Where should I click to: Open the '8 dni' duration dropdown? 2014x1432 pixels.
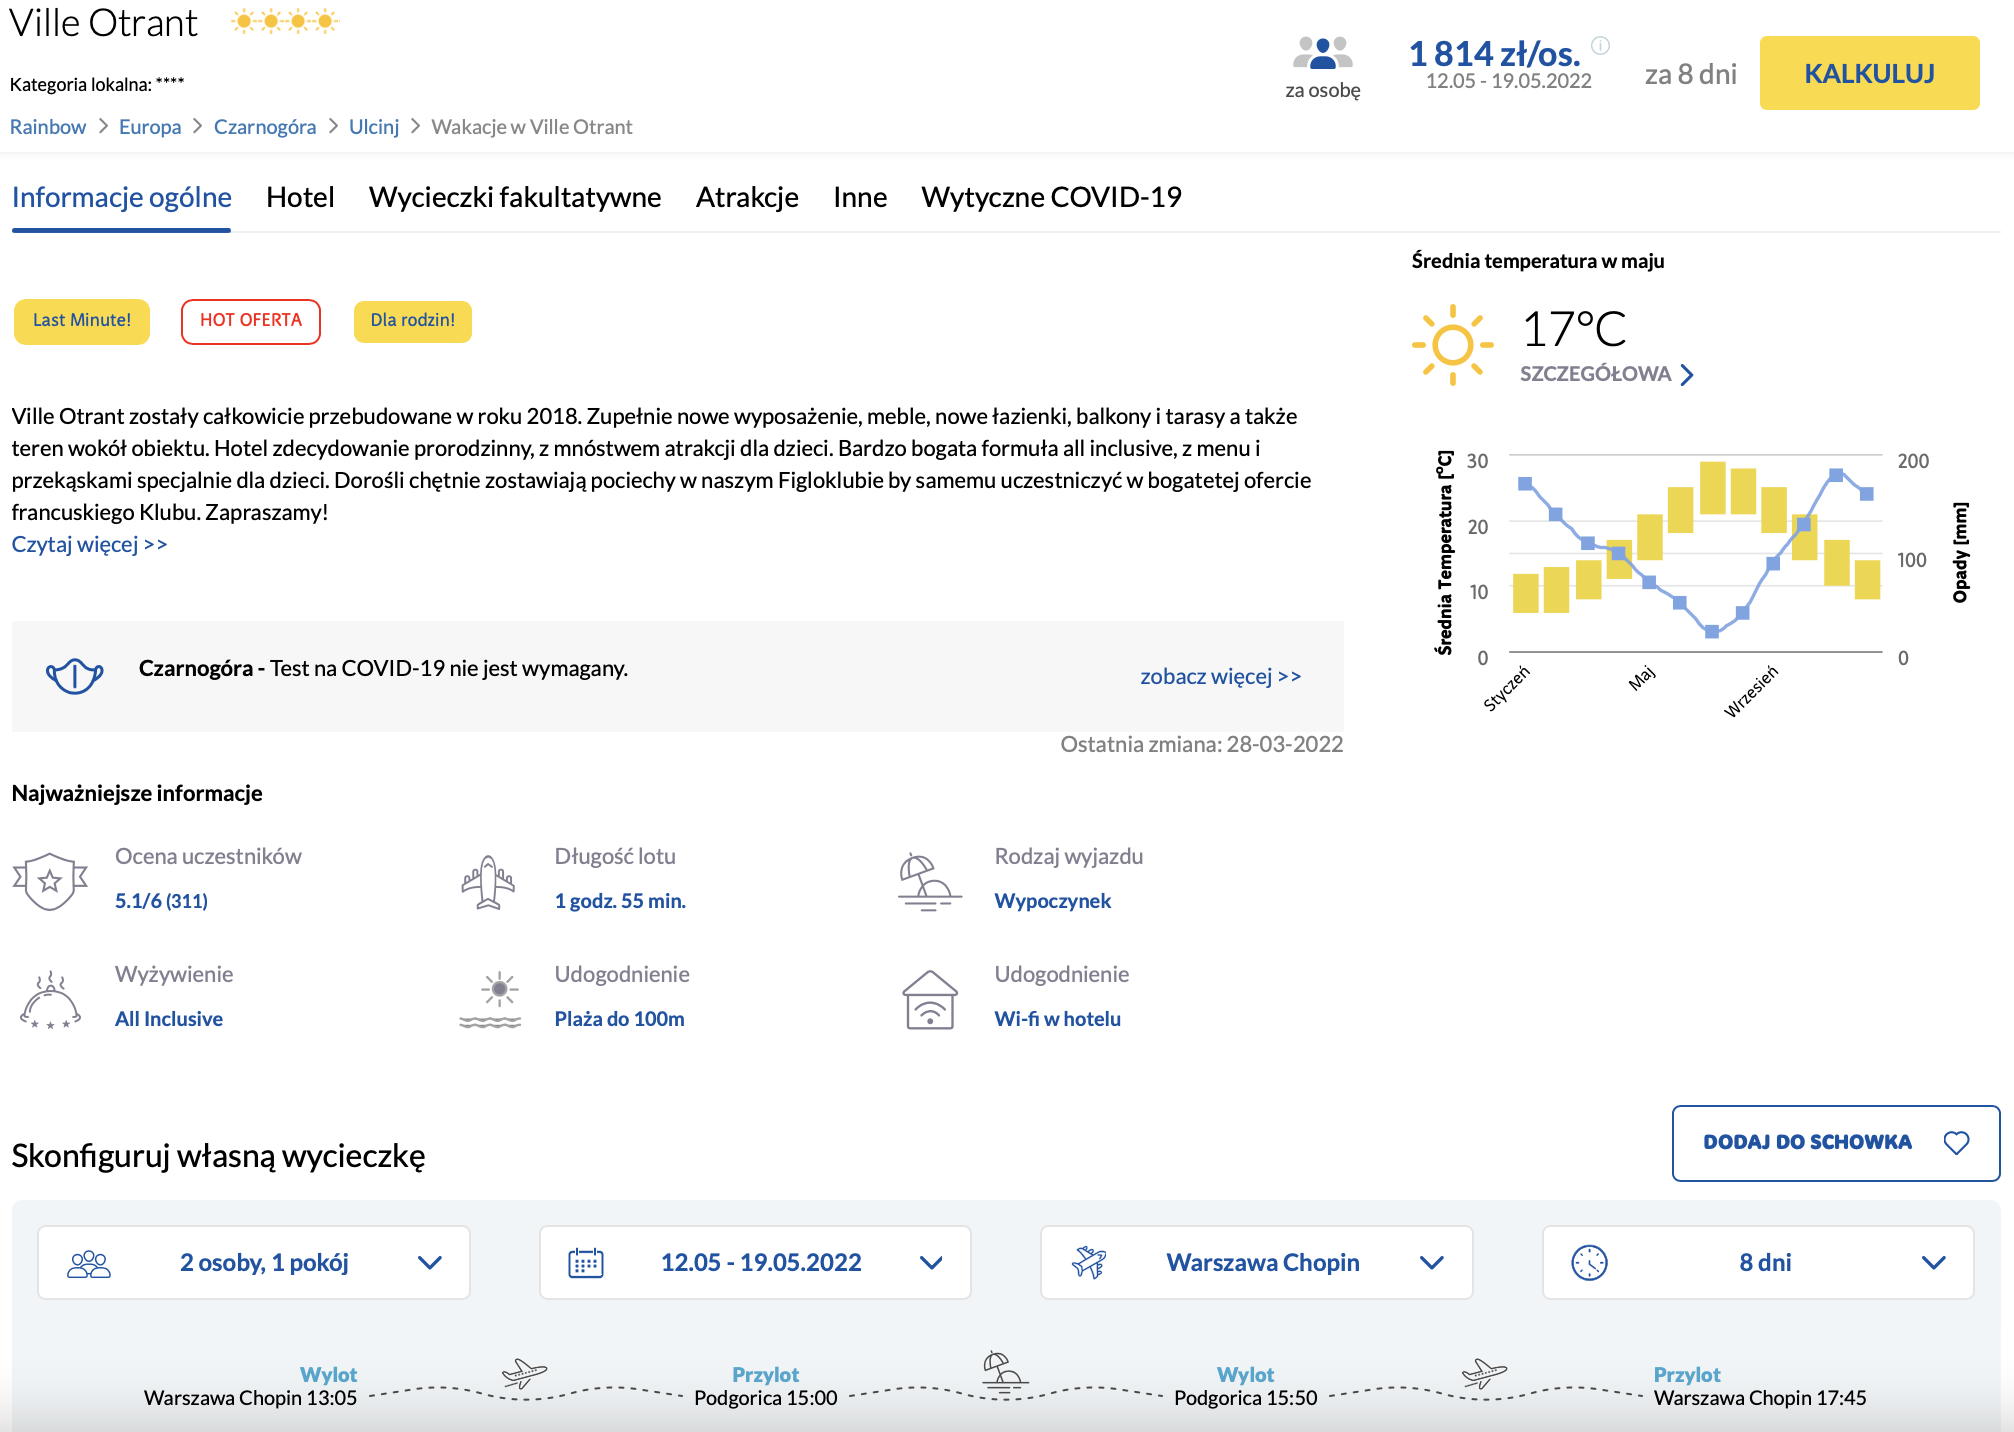(x=1758, y=1263)
